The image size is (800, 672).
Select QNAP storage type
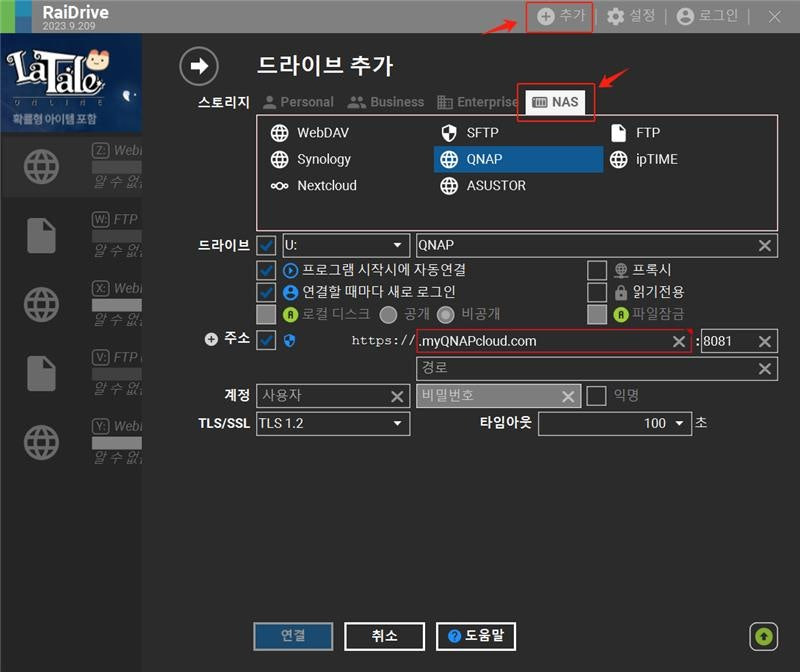click(518, 159)
